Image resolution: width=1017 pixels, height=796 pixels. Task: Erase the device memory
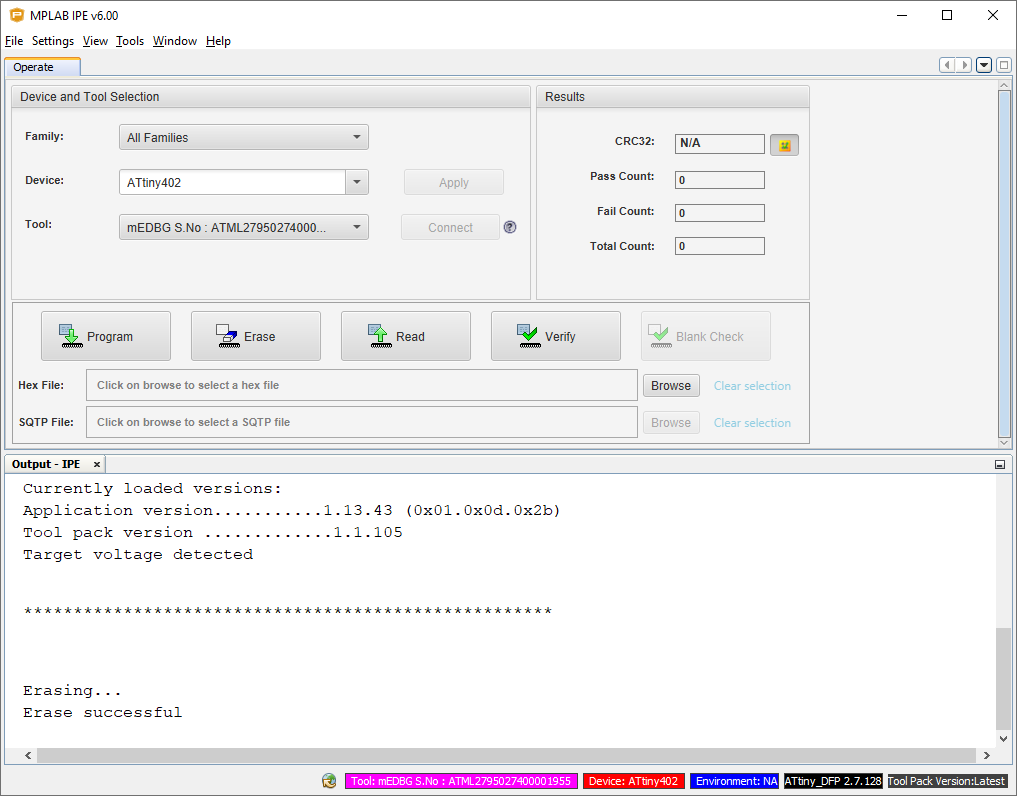[x=256, y=336]
